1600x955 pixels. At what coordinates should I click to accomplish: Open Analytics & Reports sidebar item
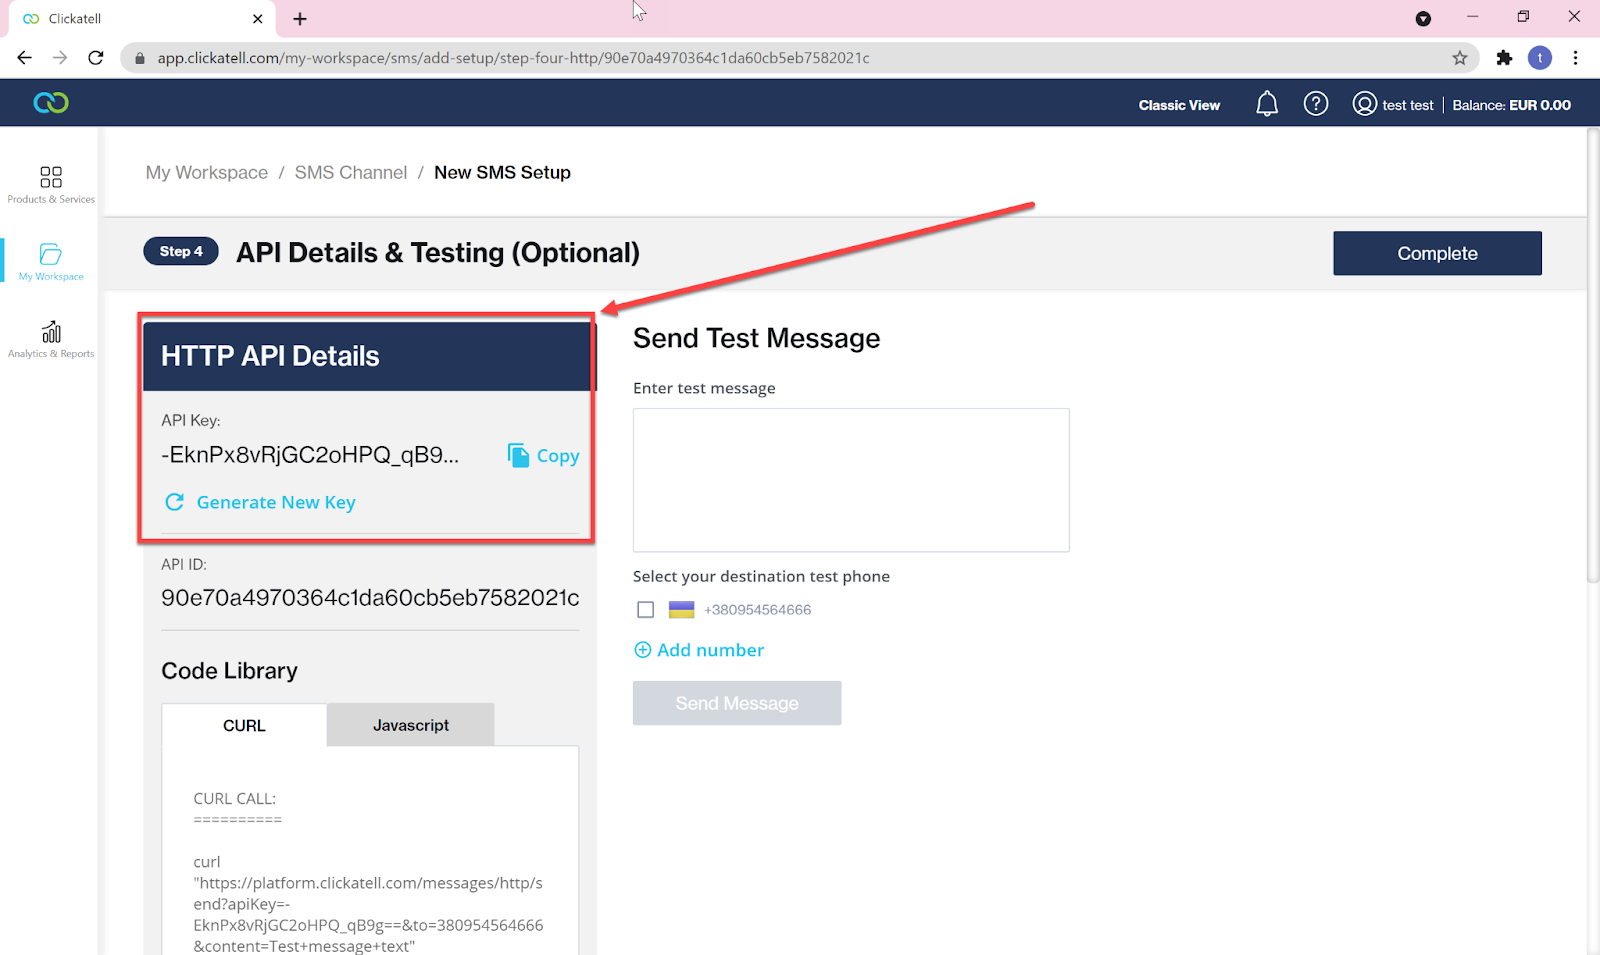[x=51, y=340]
